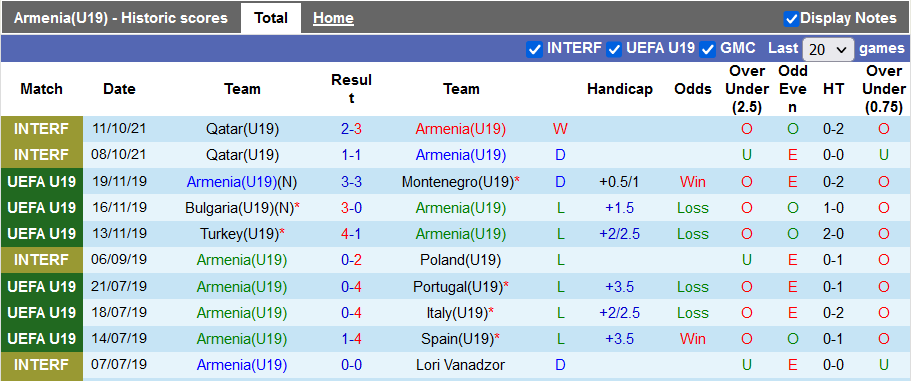Image resolution: width=911 pixels, height=381 pixels.
Task: Click Armenia(U19)(N) in 19/11/19 row
Action: [242, 182]
